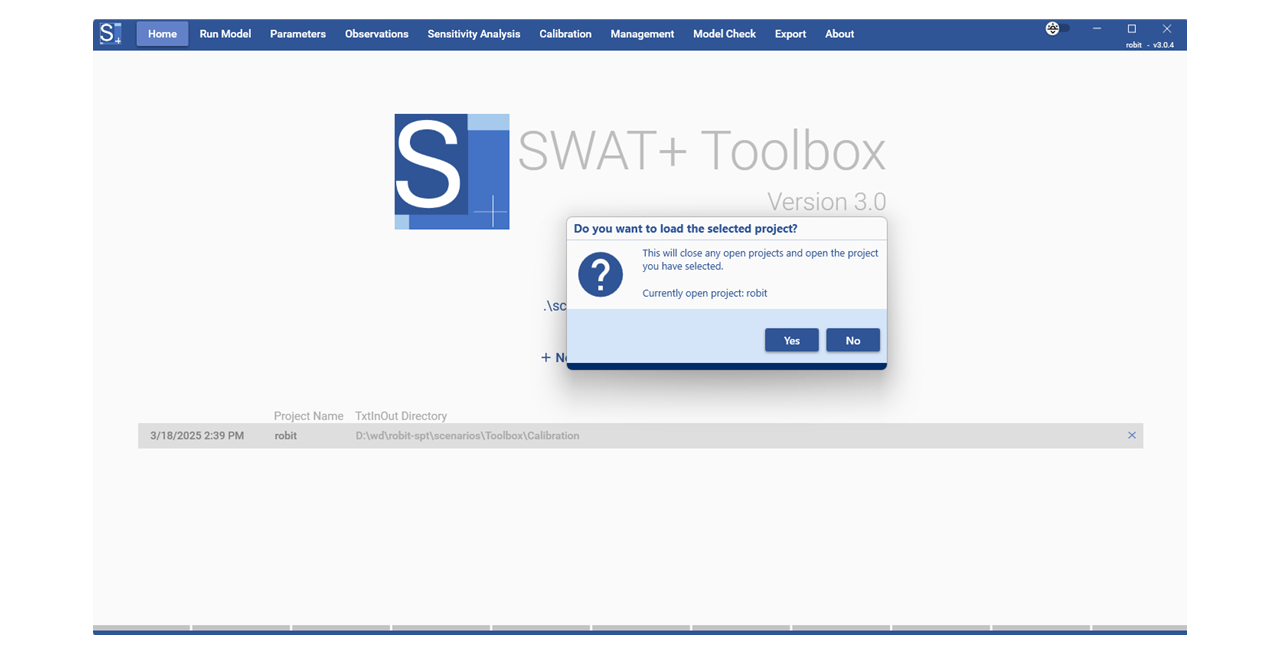This screenshot has width=1280, height=653.
Task: Open the Run Model menu
Action: click(225, 34)
